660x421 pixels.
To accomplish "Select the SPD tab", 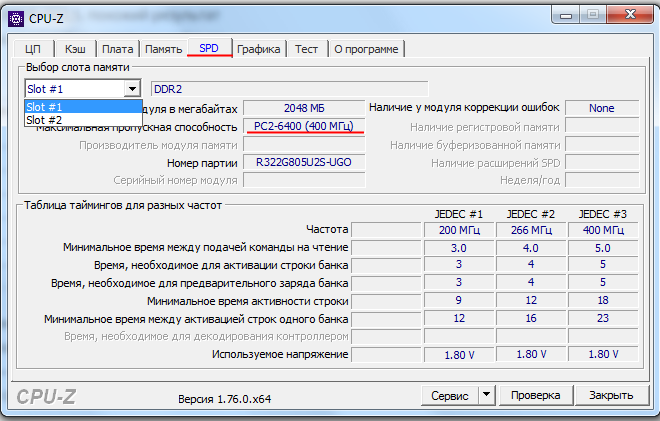I will tap(209, 48).
